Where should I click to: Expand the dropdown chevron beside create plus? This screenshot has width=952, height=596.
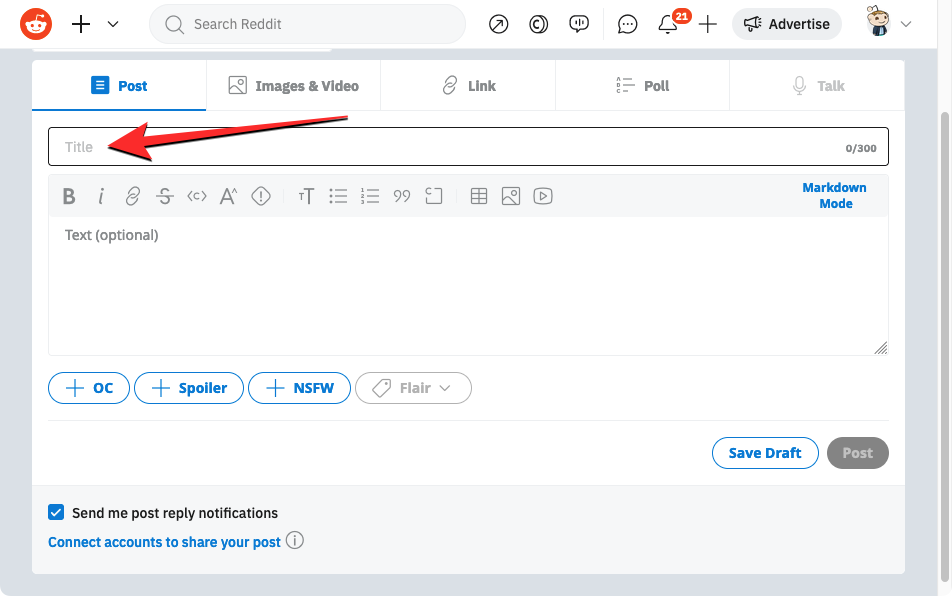113,24
